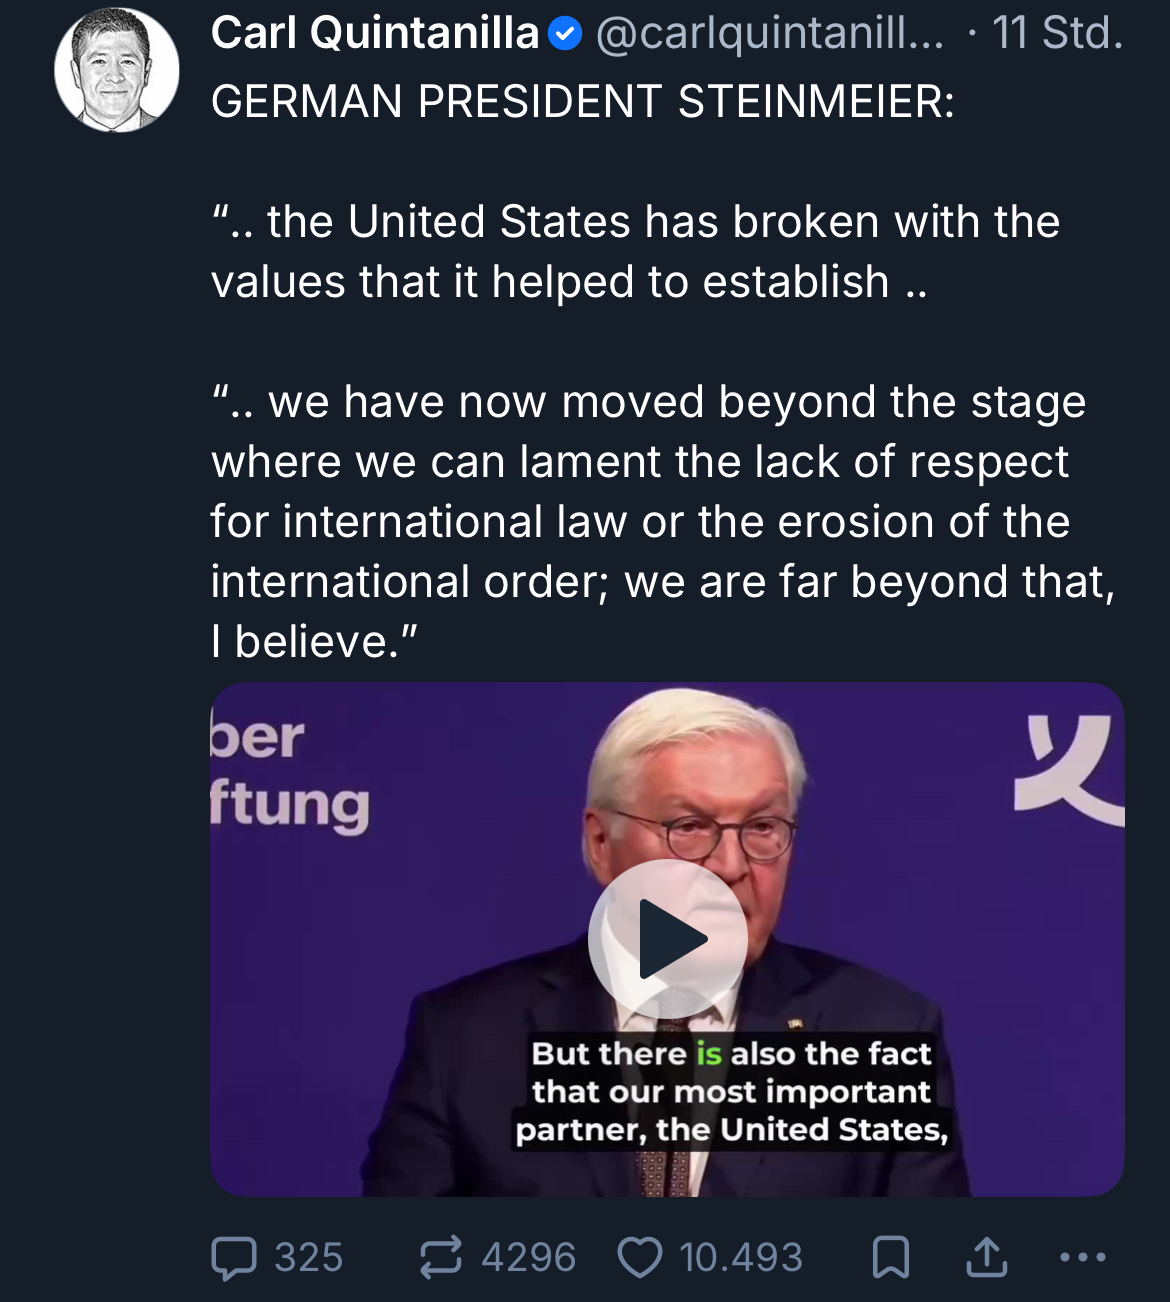Click the repost count 4296

click(x=528, y=1257)
